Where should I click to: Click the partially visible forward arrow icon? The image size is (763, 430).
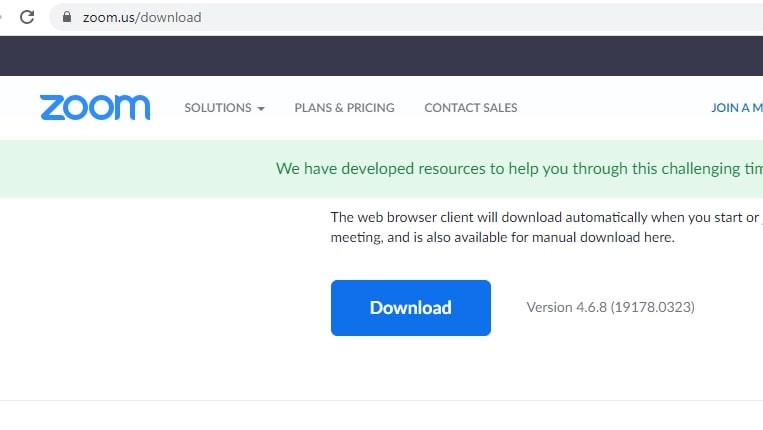(2, 17)
